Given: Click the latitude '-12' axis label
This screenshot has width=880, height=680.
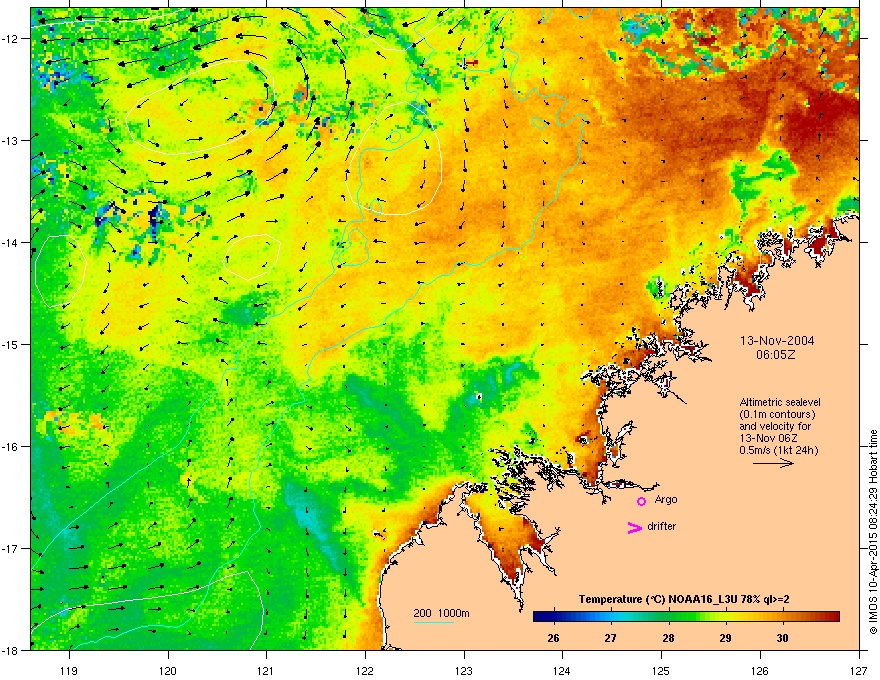Looking at the screenshot, I should pyautogui.click(x=10, y=39).
